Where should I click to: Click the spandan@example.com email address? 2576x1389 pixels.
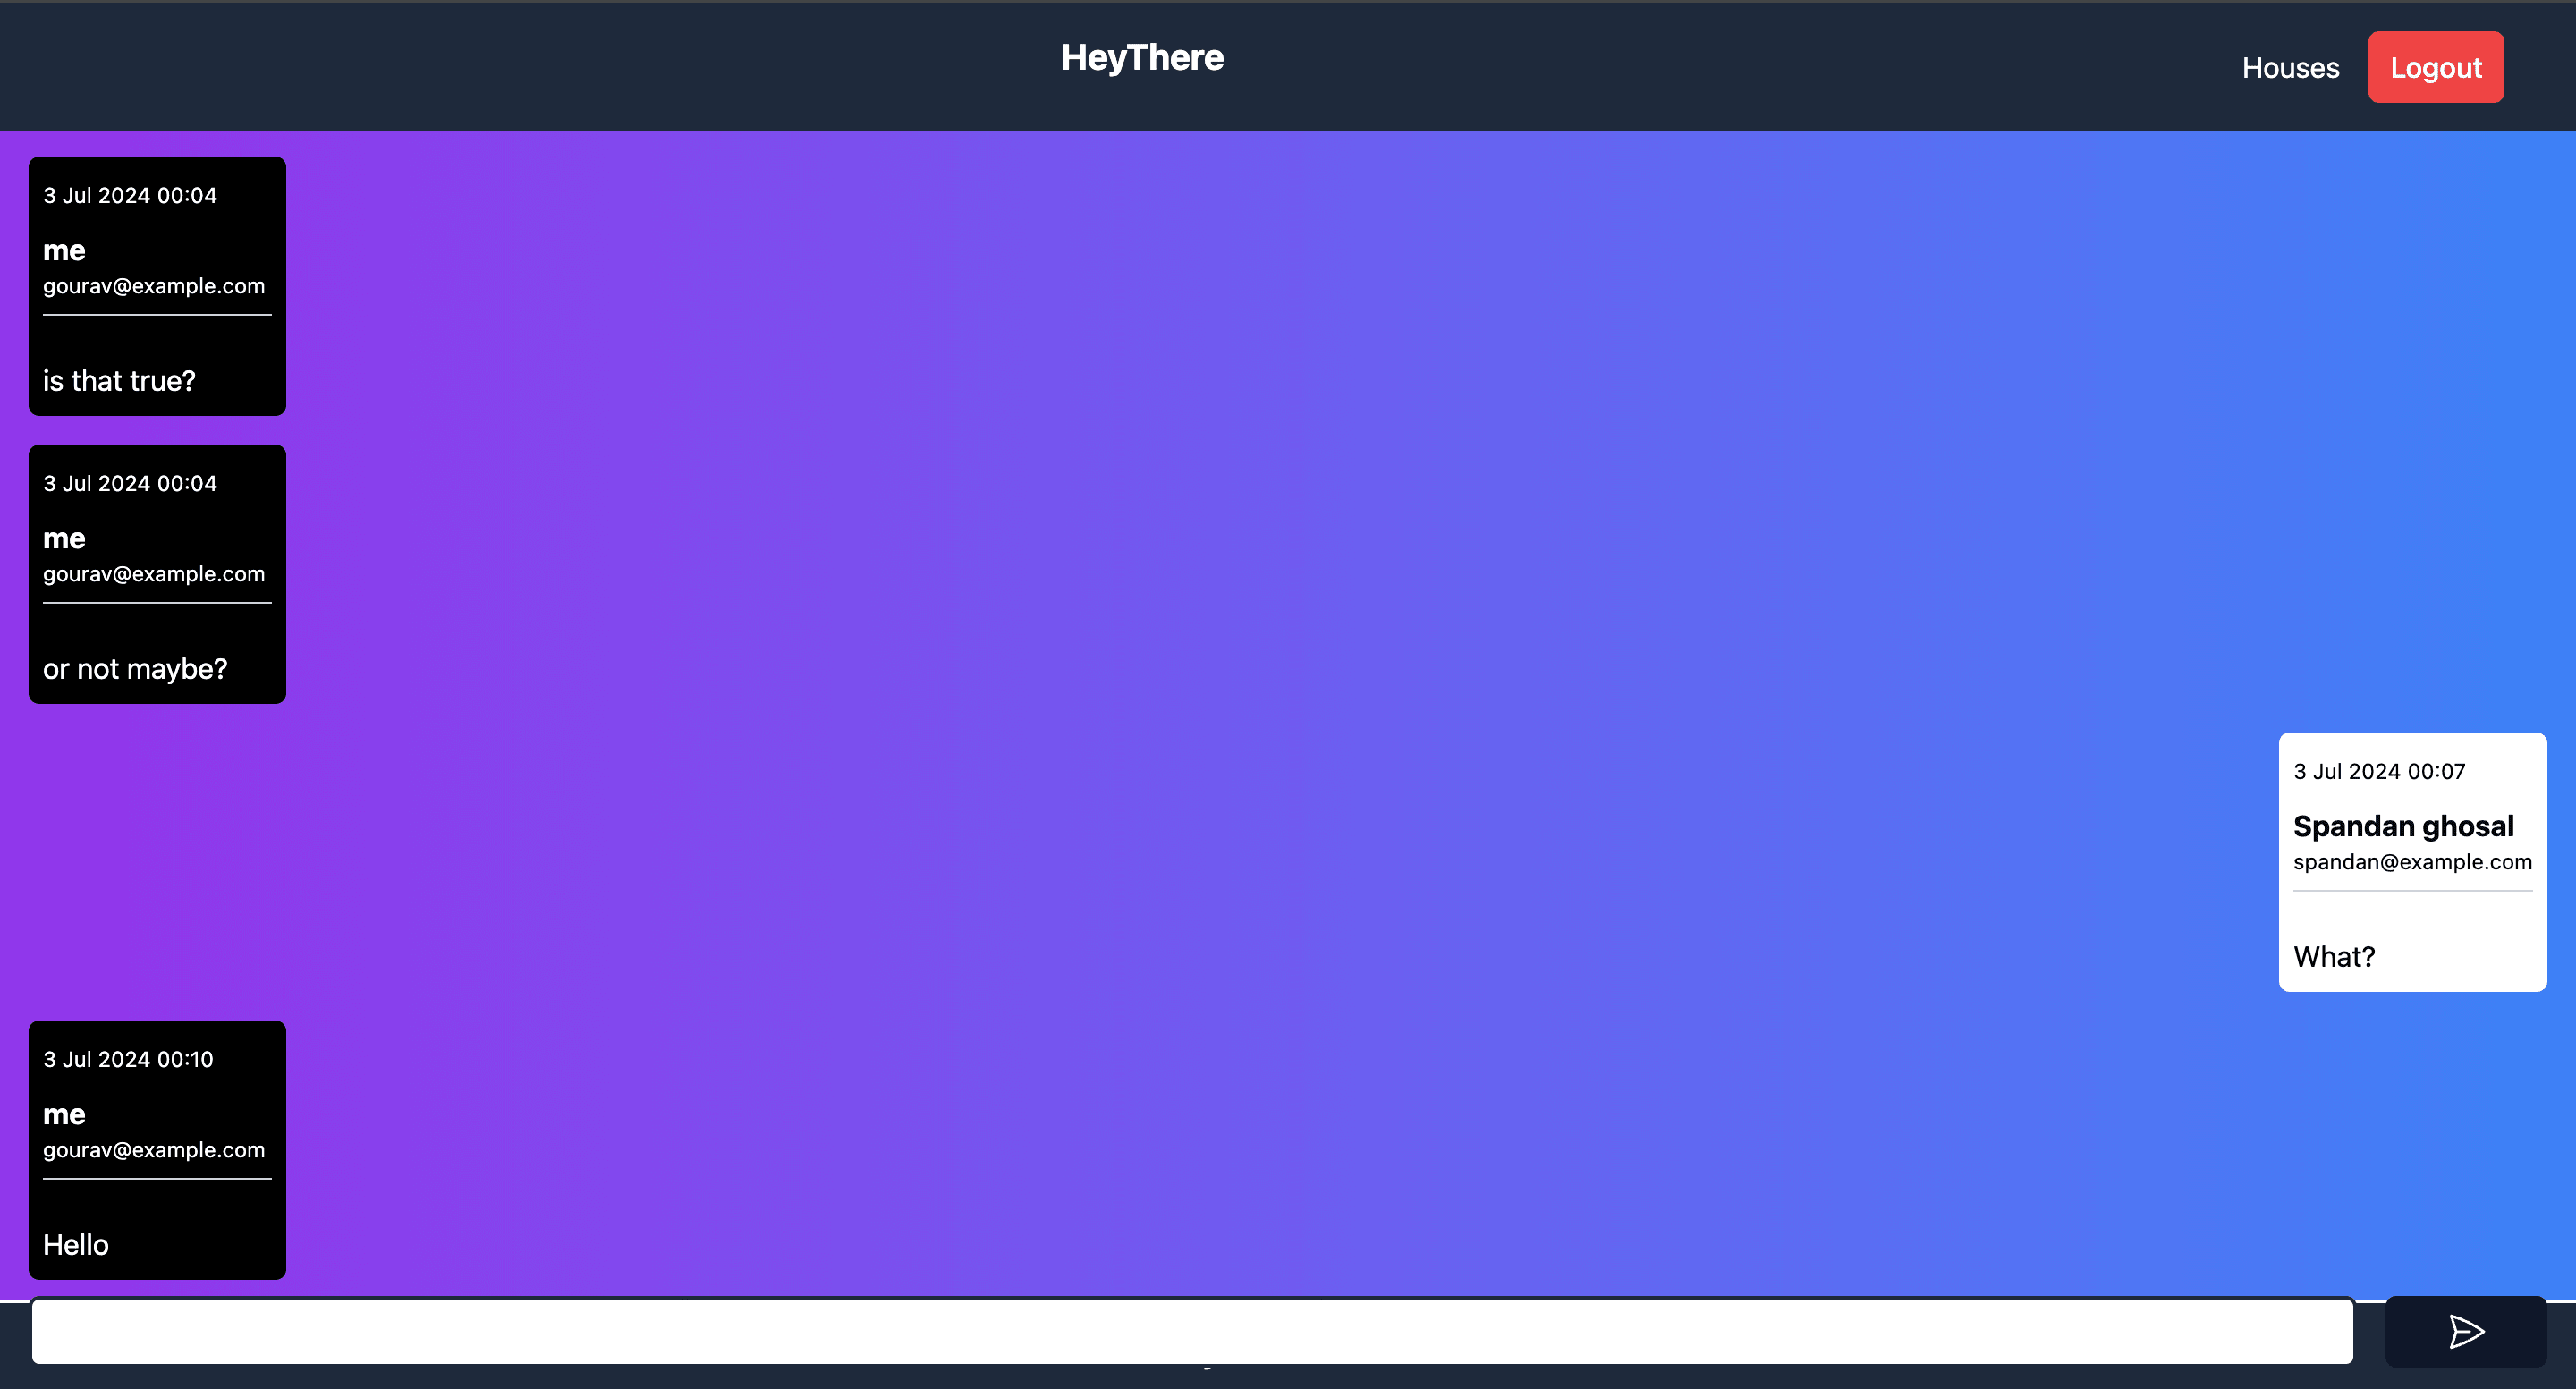tap(2412, 862)
